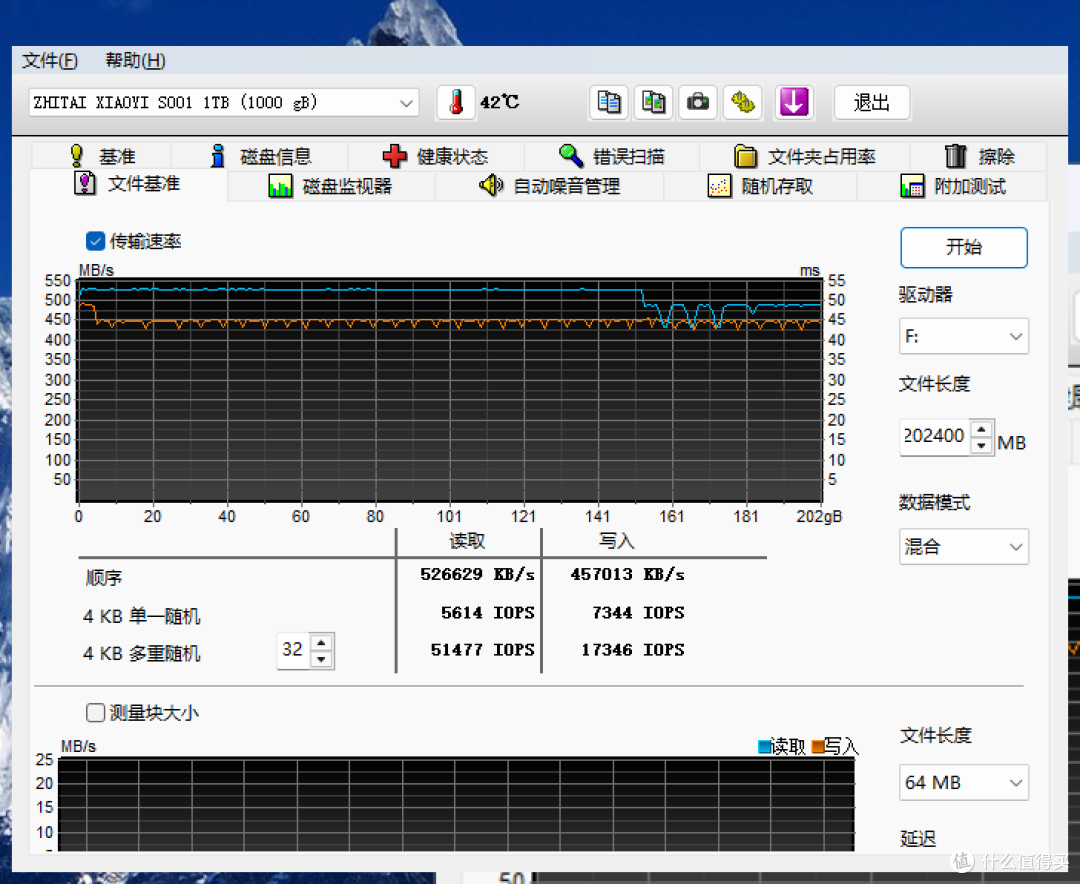Click the 自动噪音管理 speaker icon
Screen dimensions: 1080x884
491,185
